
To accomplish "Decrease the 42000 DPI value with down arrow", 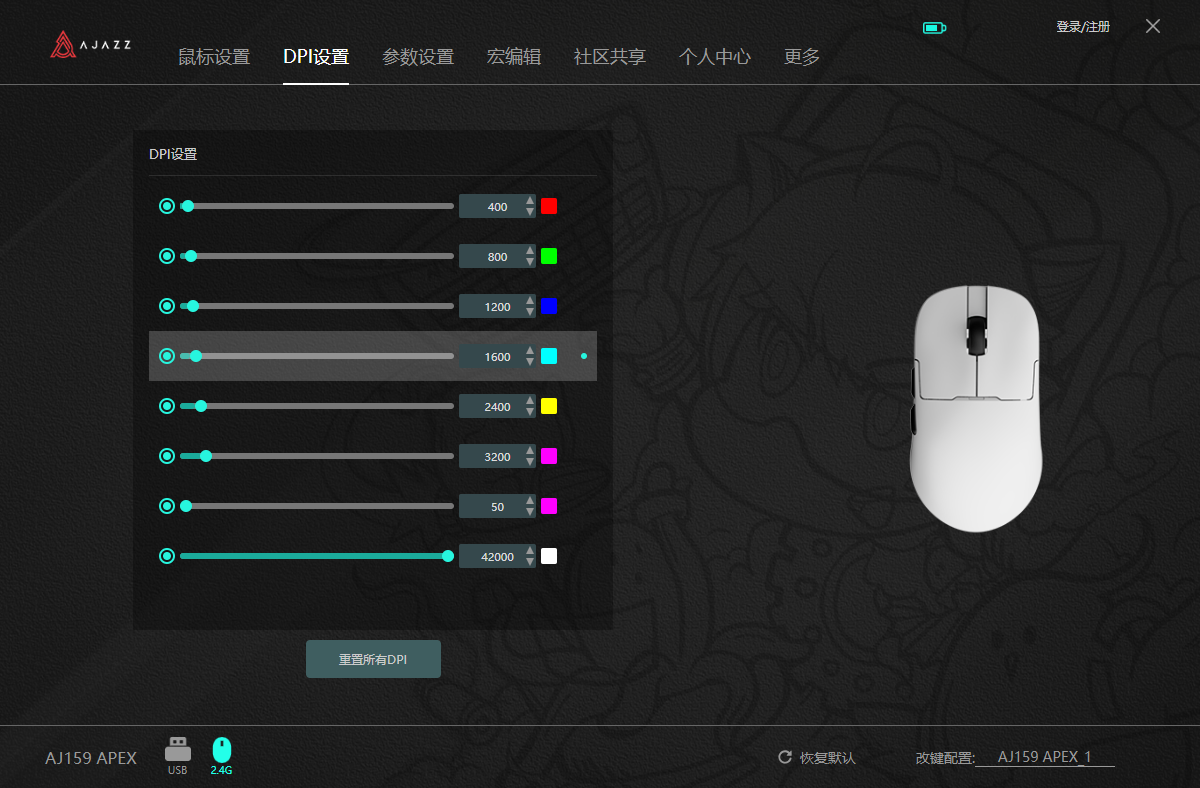I will click(x=530, y=562).
